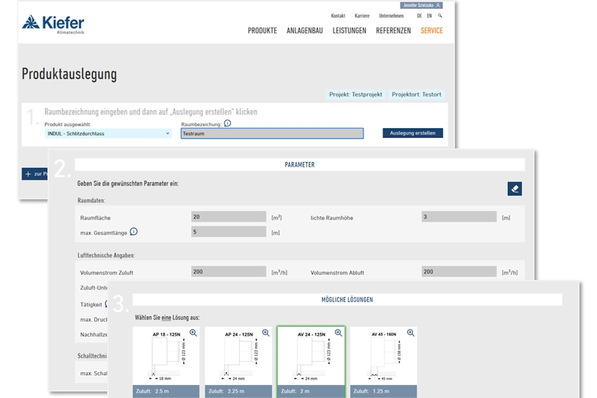Switch language to DE

point(419,16)
